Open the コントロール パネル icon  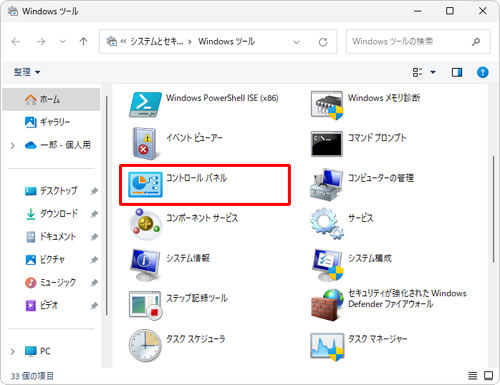click(145, 184)
